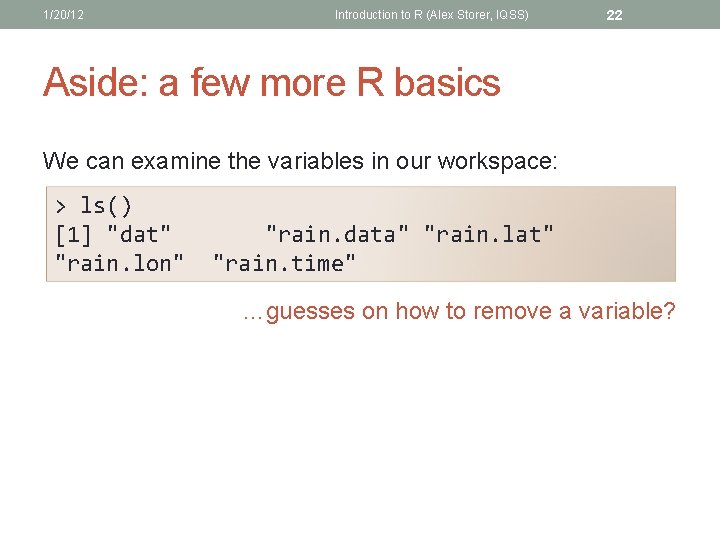Click the sentence about examining workspace variables

point(300,161)
